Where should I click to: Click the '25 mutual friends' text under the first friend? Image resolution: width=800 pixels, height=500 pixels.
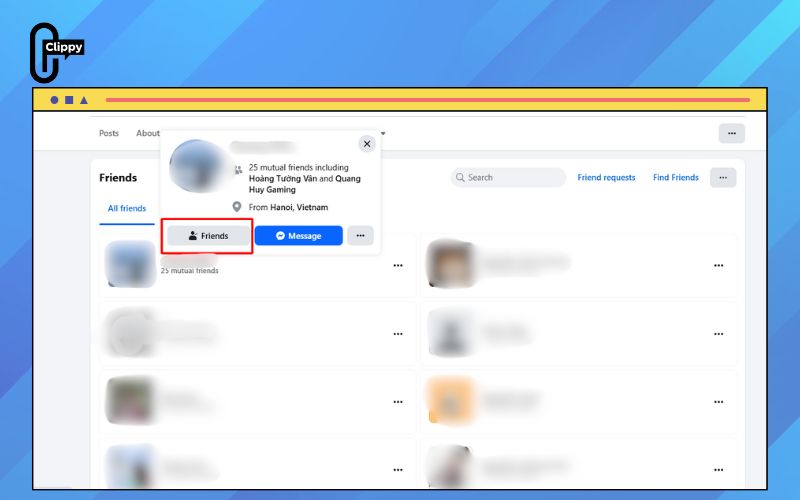(x=189, y=271)
